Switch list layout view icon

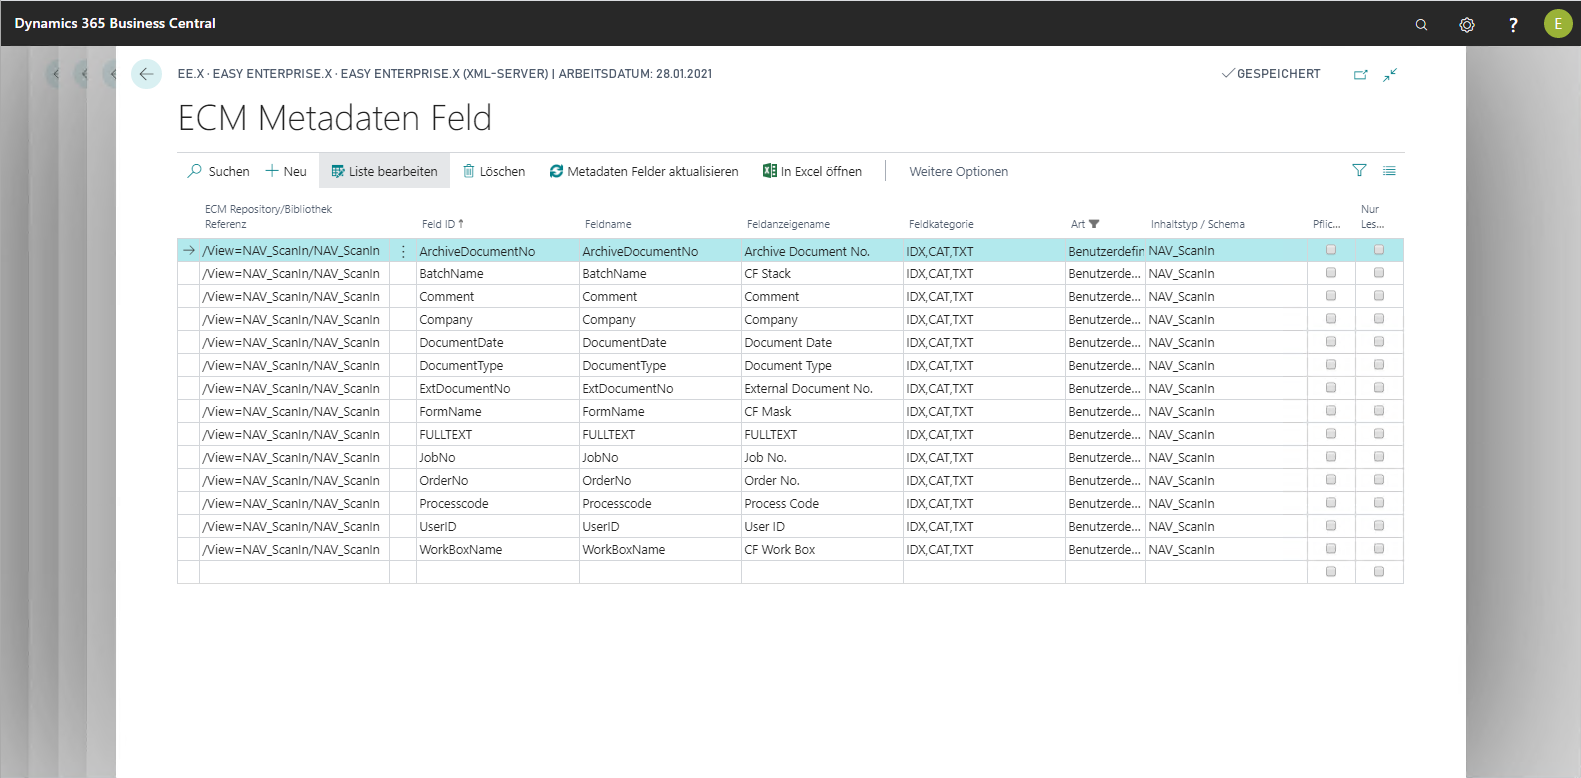[x=1389, y=171]
